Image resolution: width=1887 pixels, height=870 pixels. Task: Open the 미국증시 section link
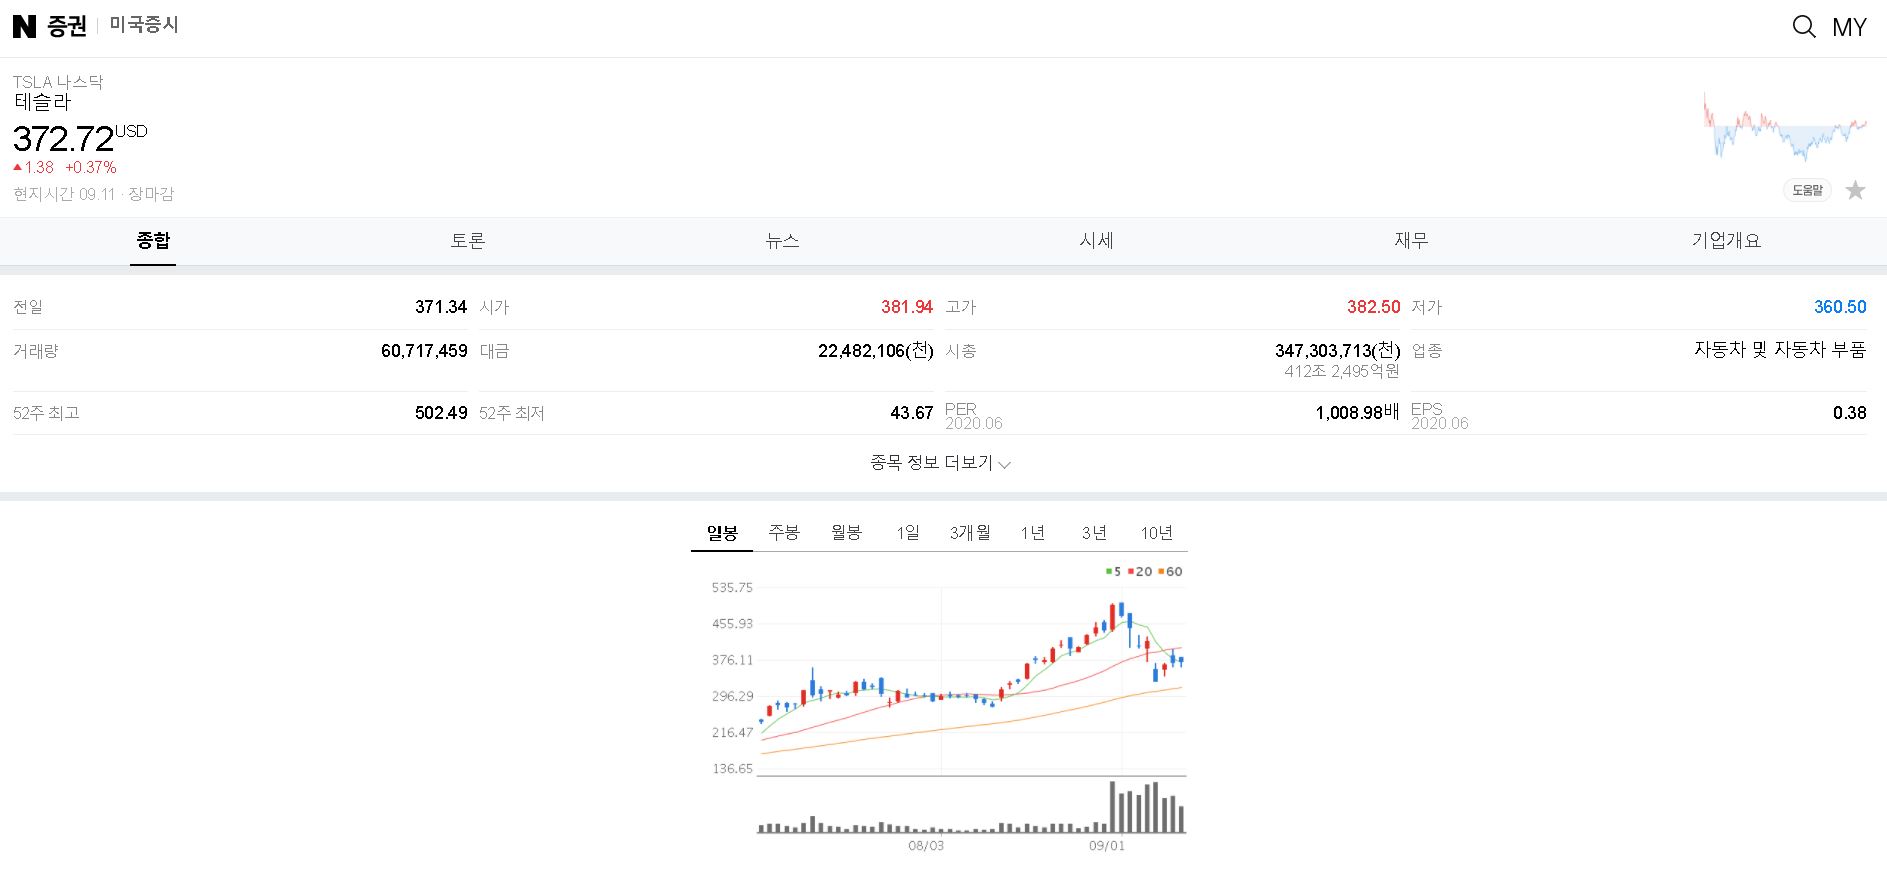point(144,25)
